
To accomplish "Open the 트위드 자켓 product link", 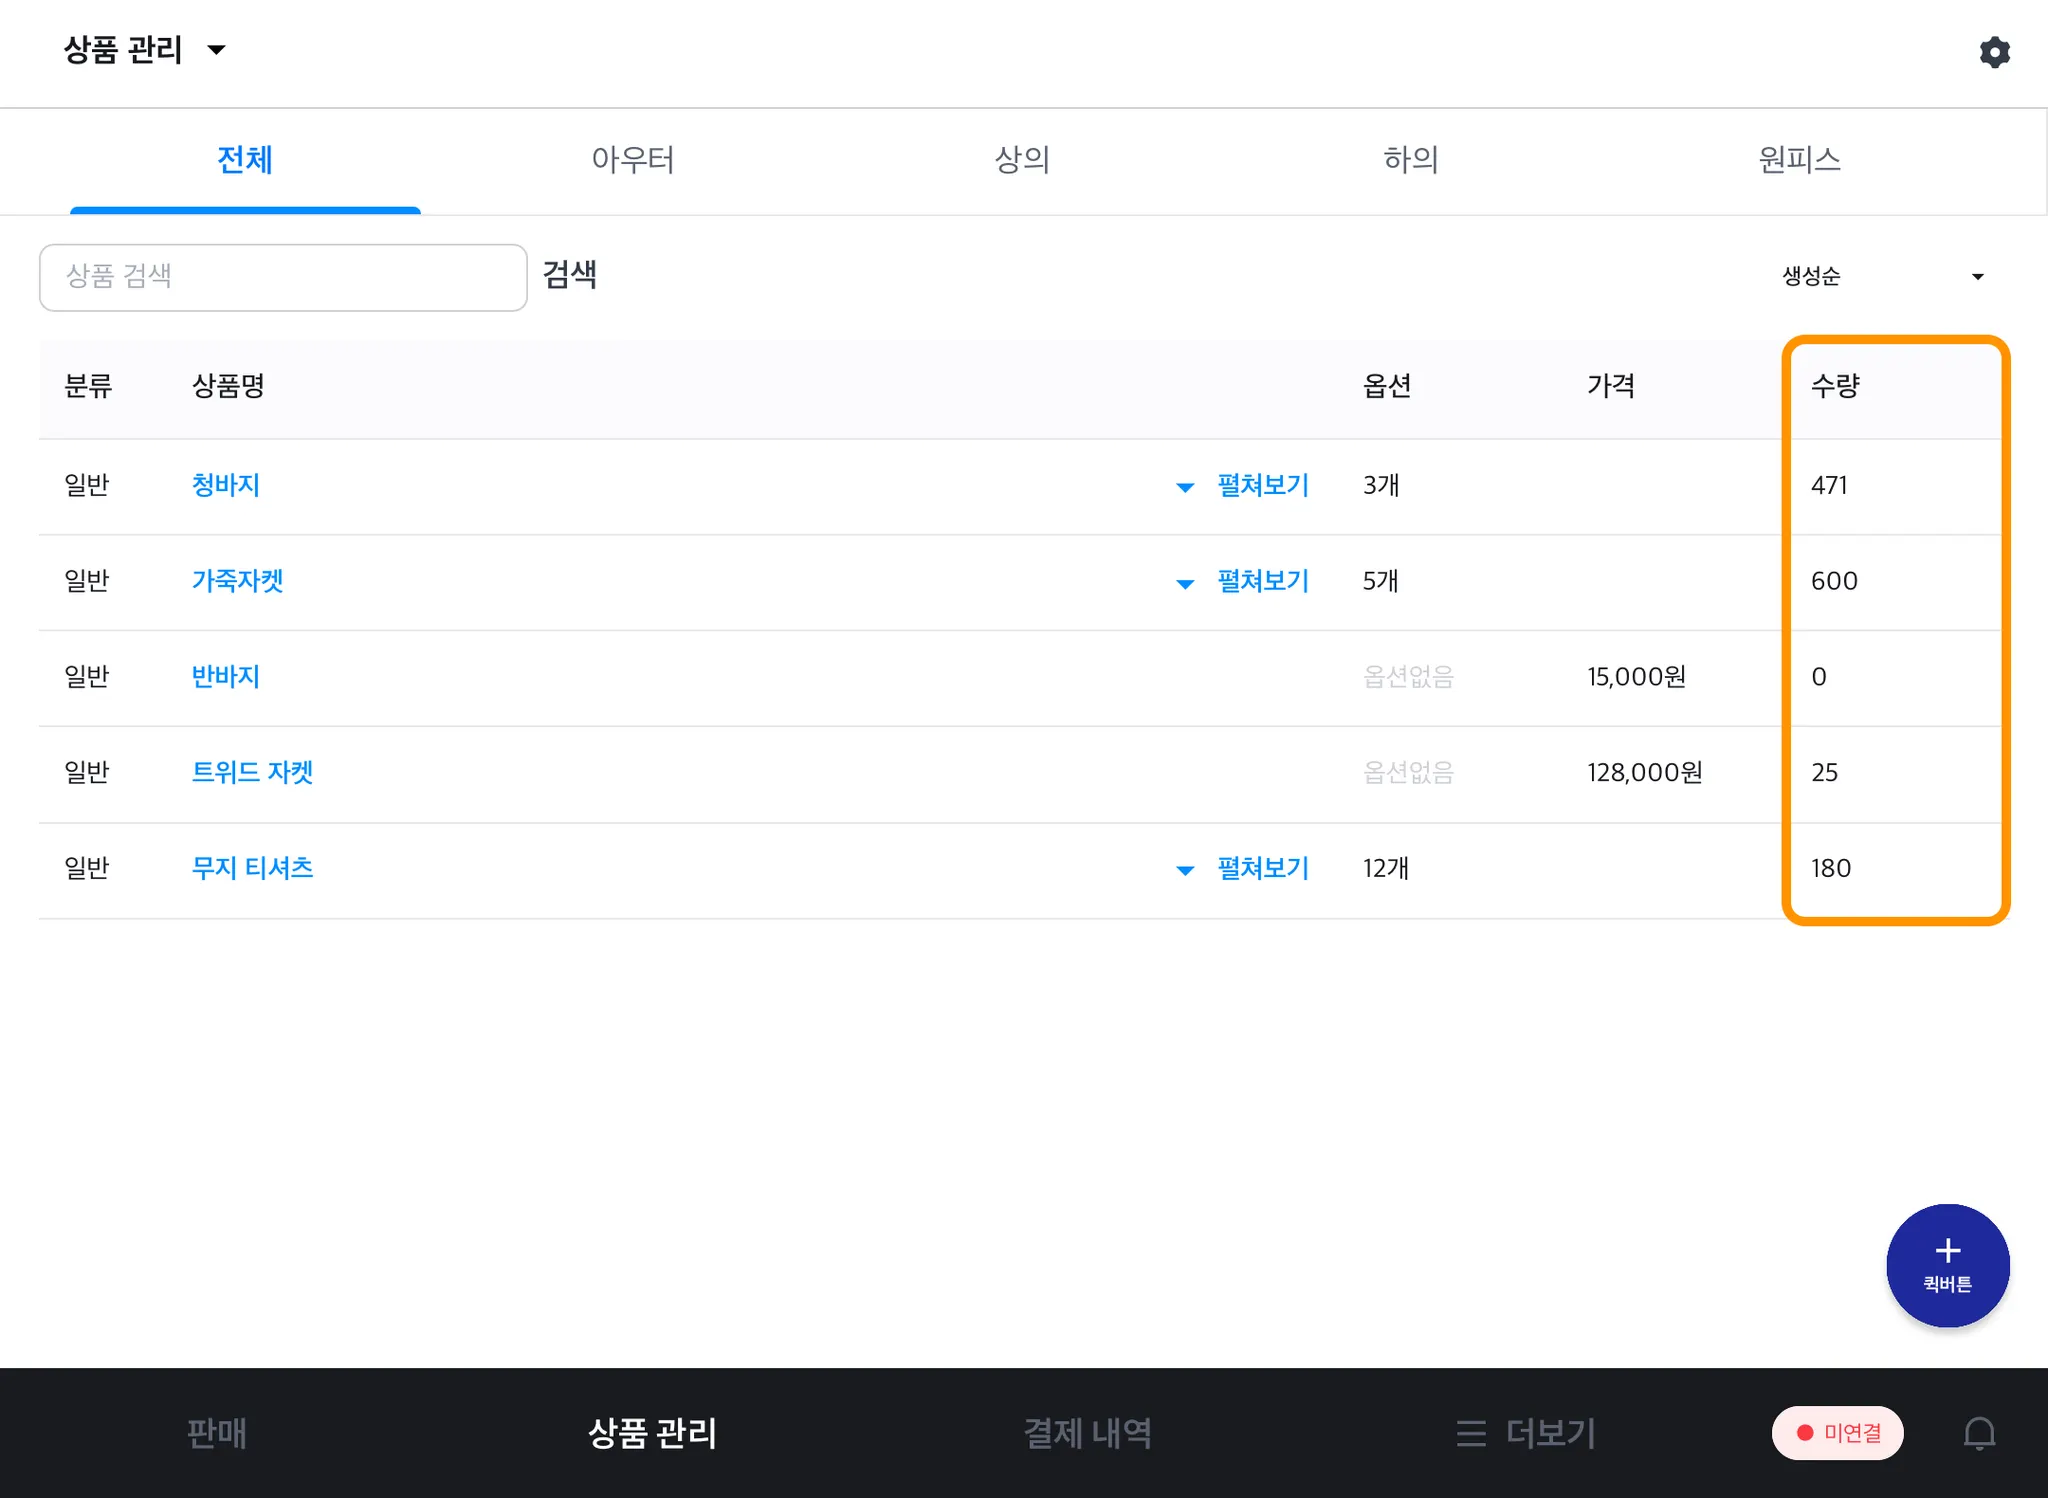I will click(x=252, y=772).
